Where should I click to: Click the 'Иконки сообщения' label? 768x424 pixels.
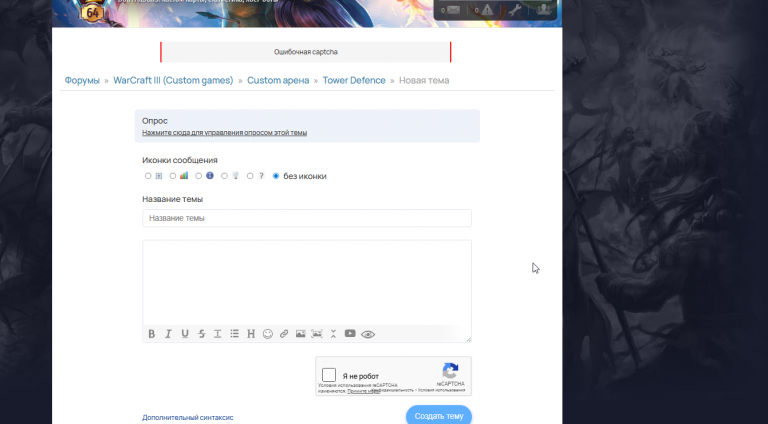[180, 160]
